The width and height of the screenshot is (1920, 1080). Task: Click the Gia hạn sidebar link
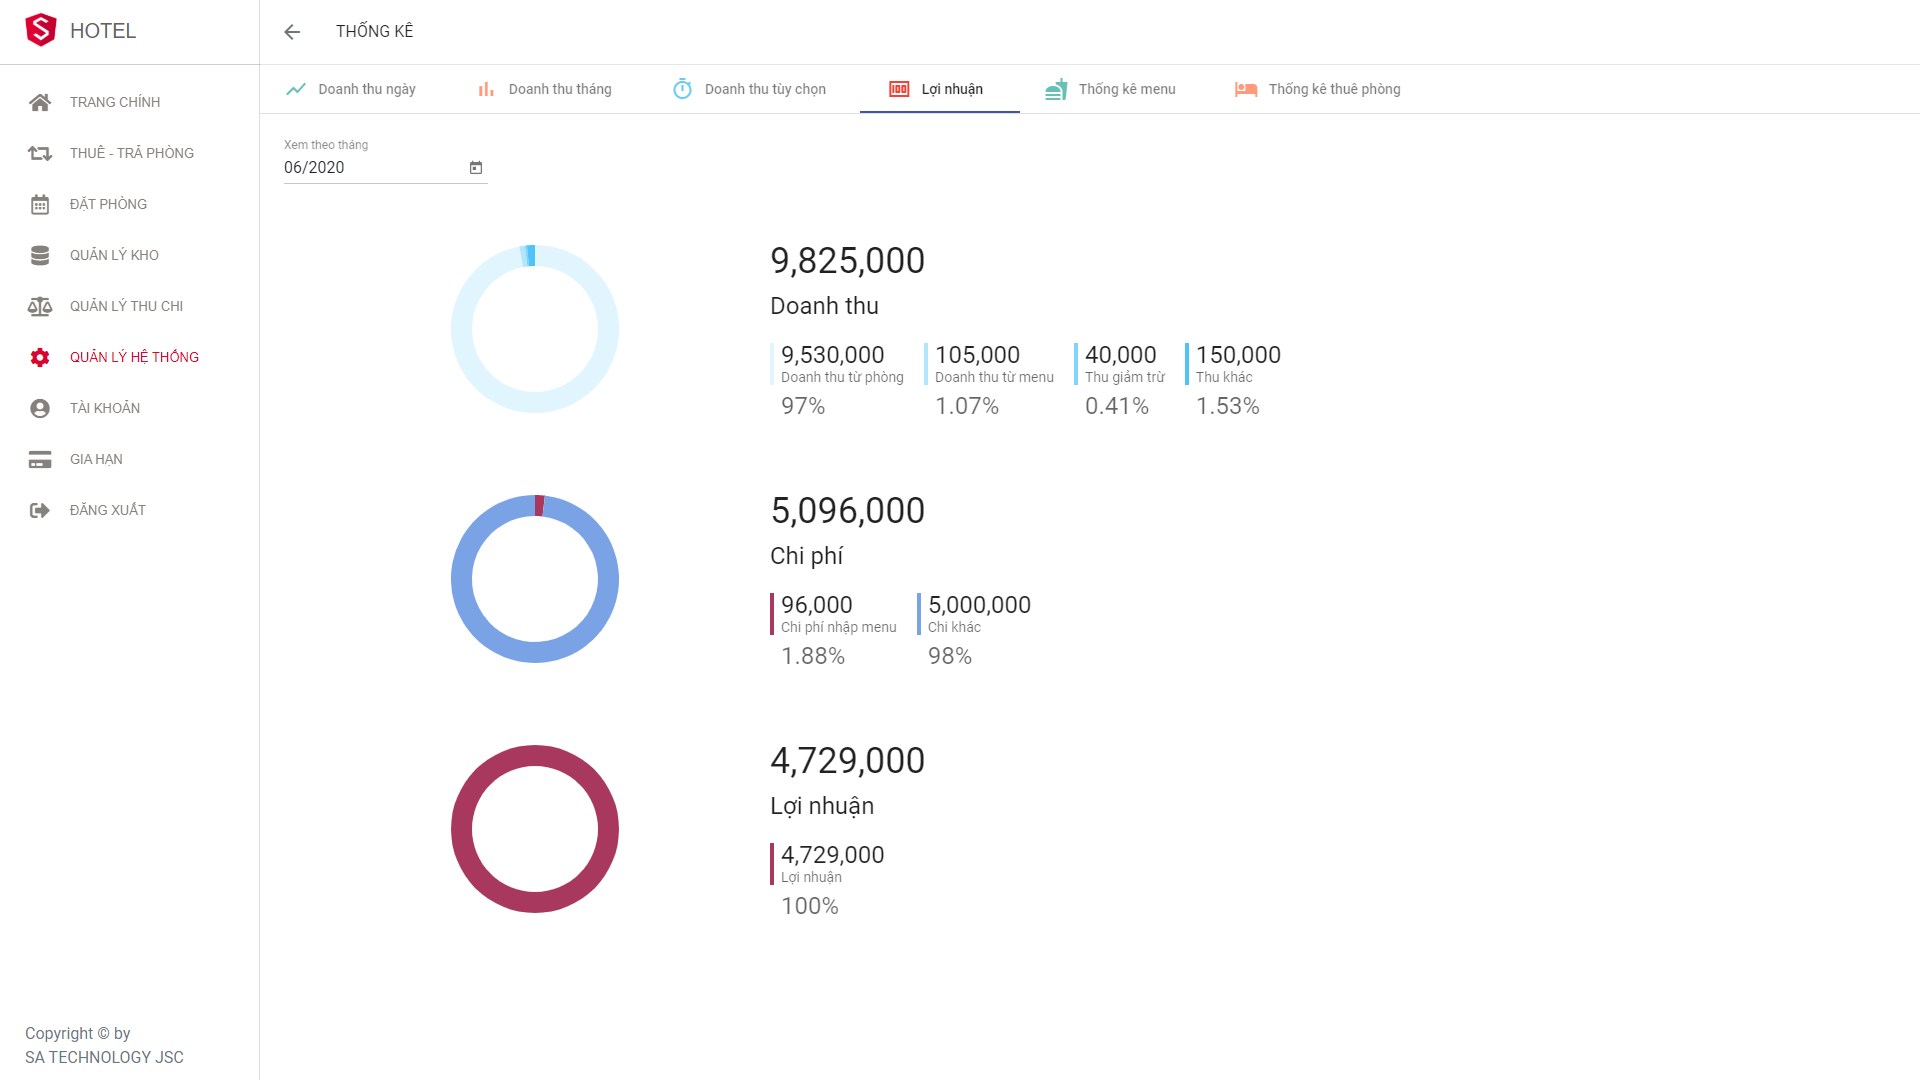coord(96,459)
